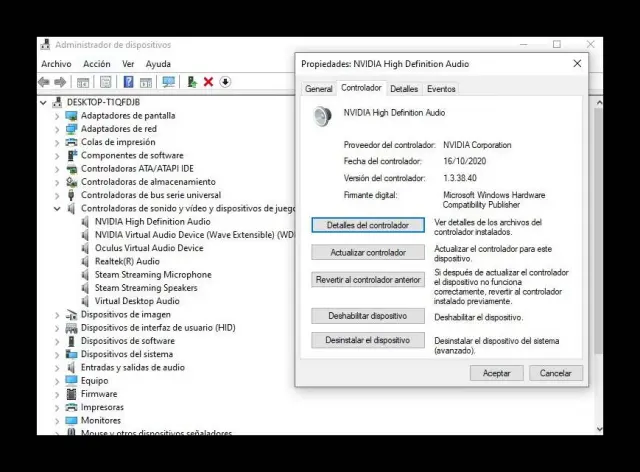Switch to the Detalles tab
Viewport: 640px width, 472px height.
point(404,89)
